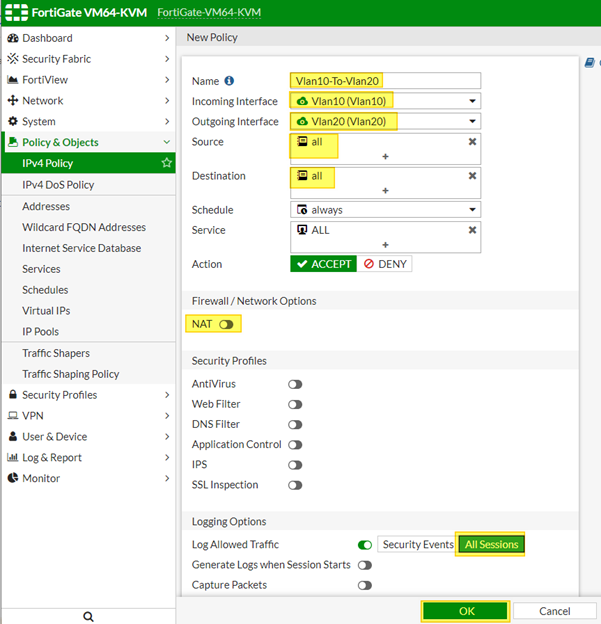This screenshot has width=601, height=624.
Task: Disable the Log Allowed Traffic toggle
Action: [365, 545]
